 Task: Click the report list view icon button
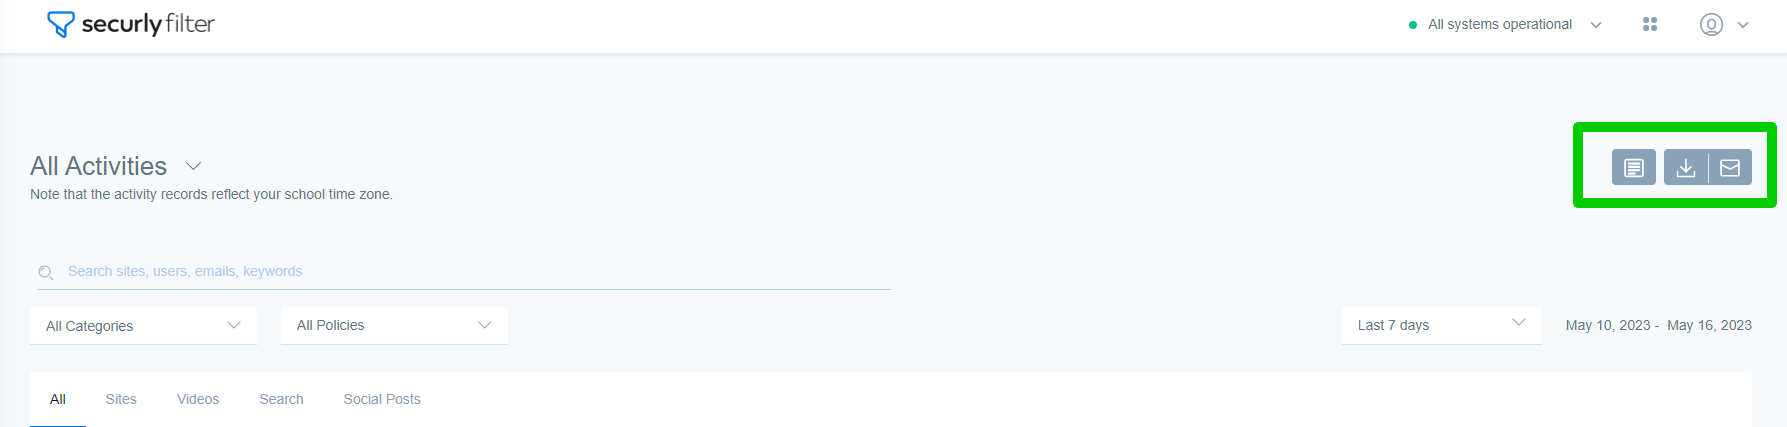point(1634,167)
